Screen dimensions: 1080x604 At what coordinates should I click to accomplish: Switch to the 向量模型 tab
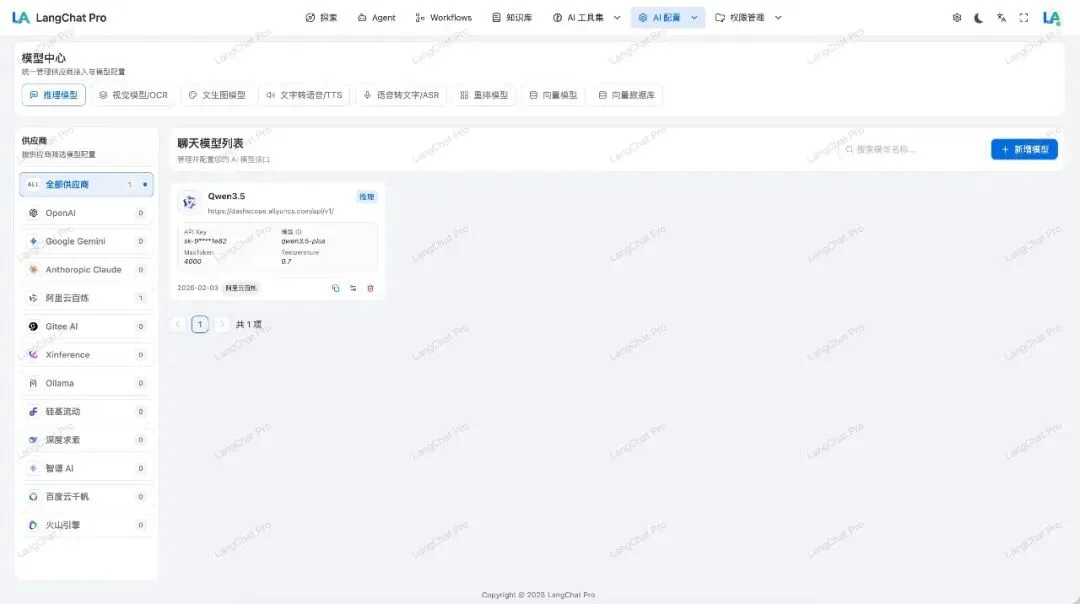pyautogui.click(x=553, y=95)
